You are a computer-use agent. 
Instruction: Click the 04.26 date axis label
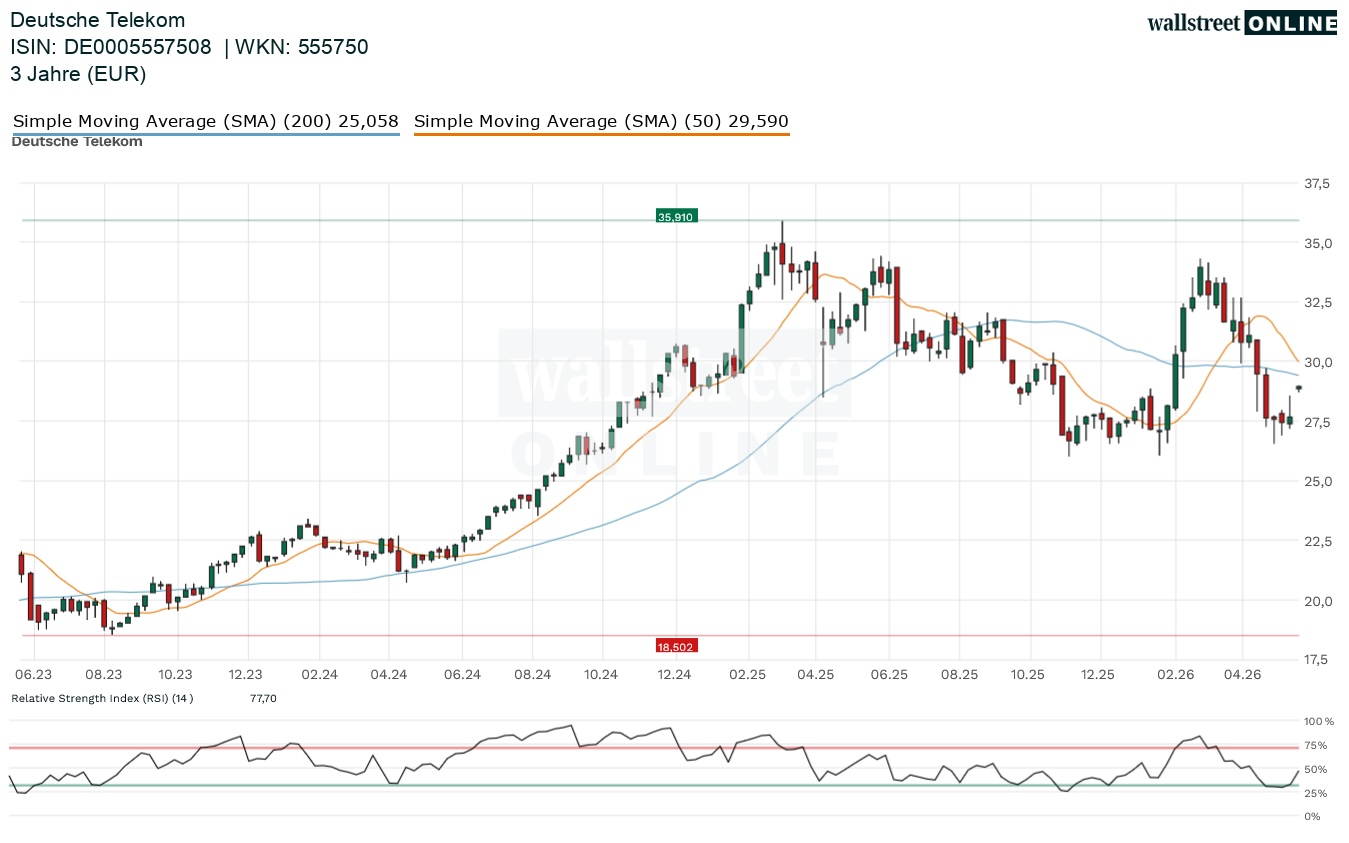click(x=1243, y=675)
